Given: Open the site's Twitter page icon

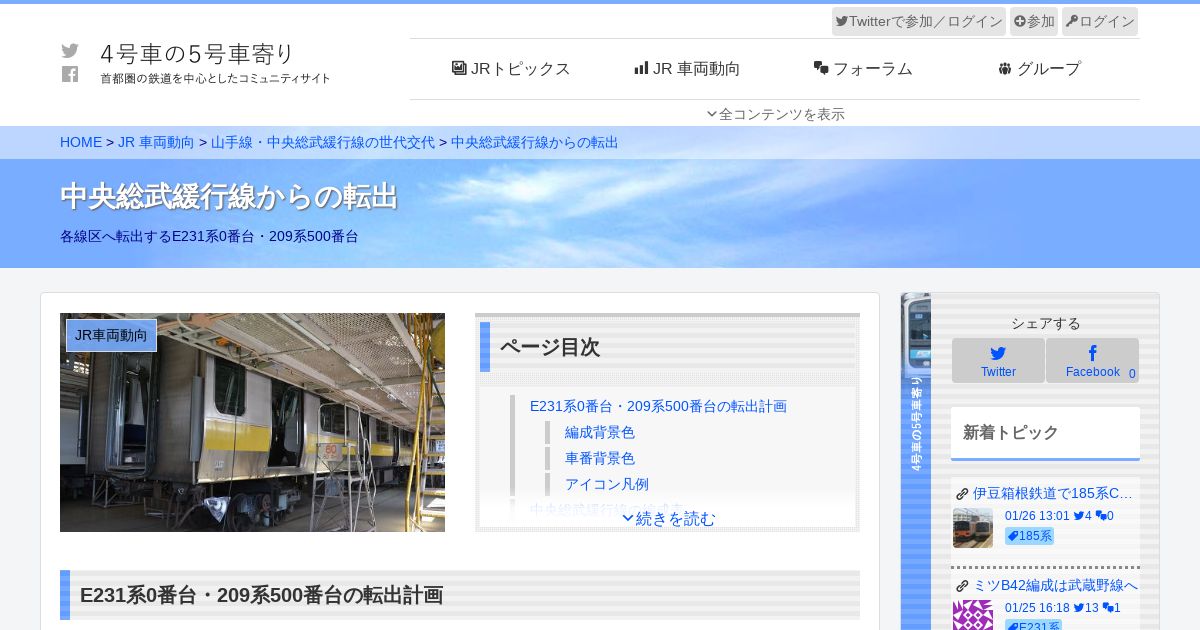Looking at the screenshot, I should tap(70, 51).
